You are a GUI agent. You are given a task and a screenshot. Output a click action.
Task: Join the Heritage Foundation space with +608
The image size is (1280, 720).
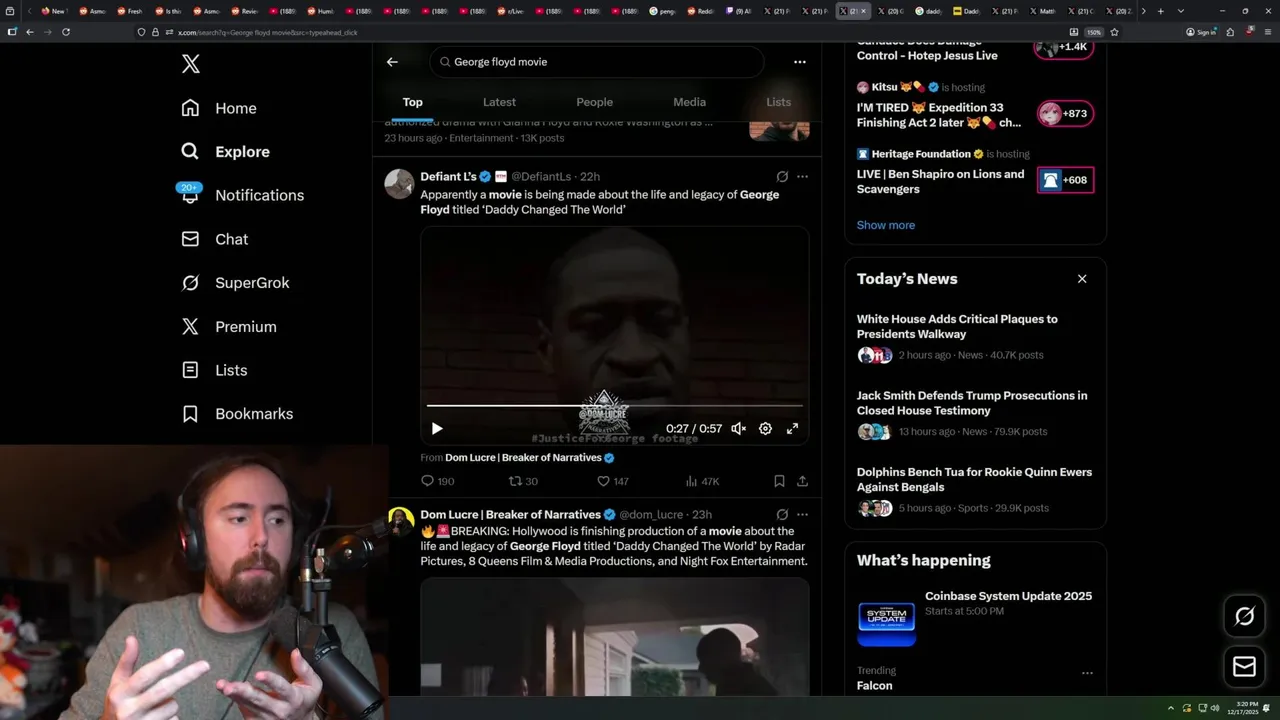[1065, 180]
